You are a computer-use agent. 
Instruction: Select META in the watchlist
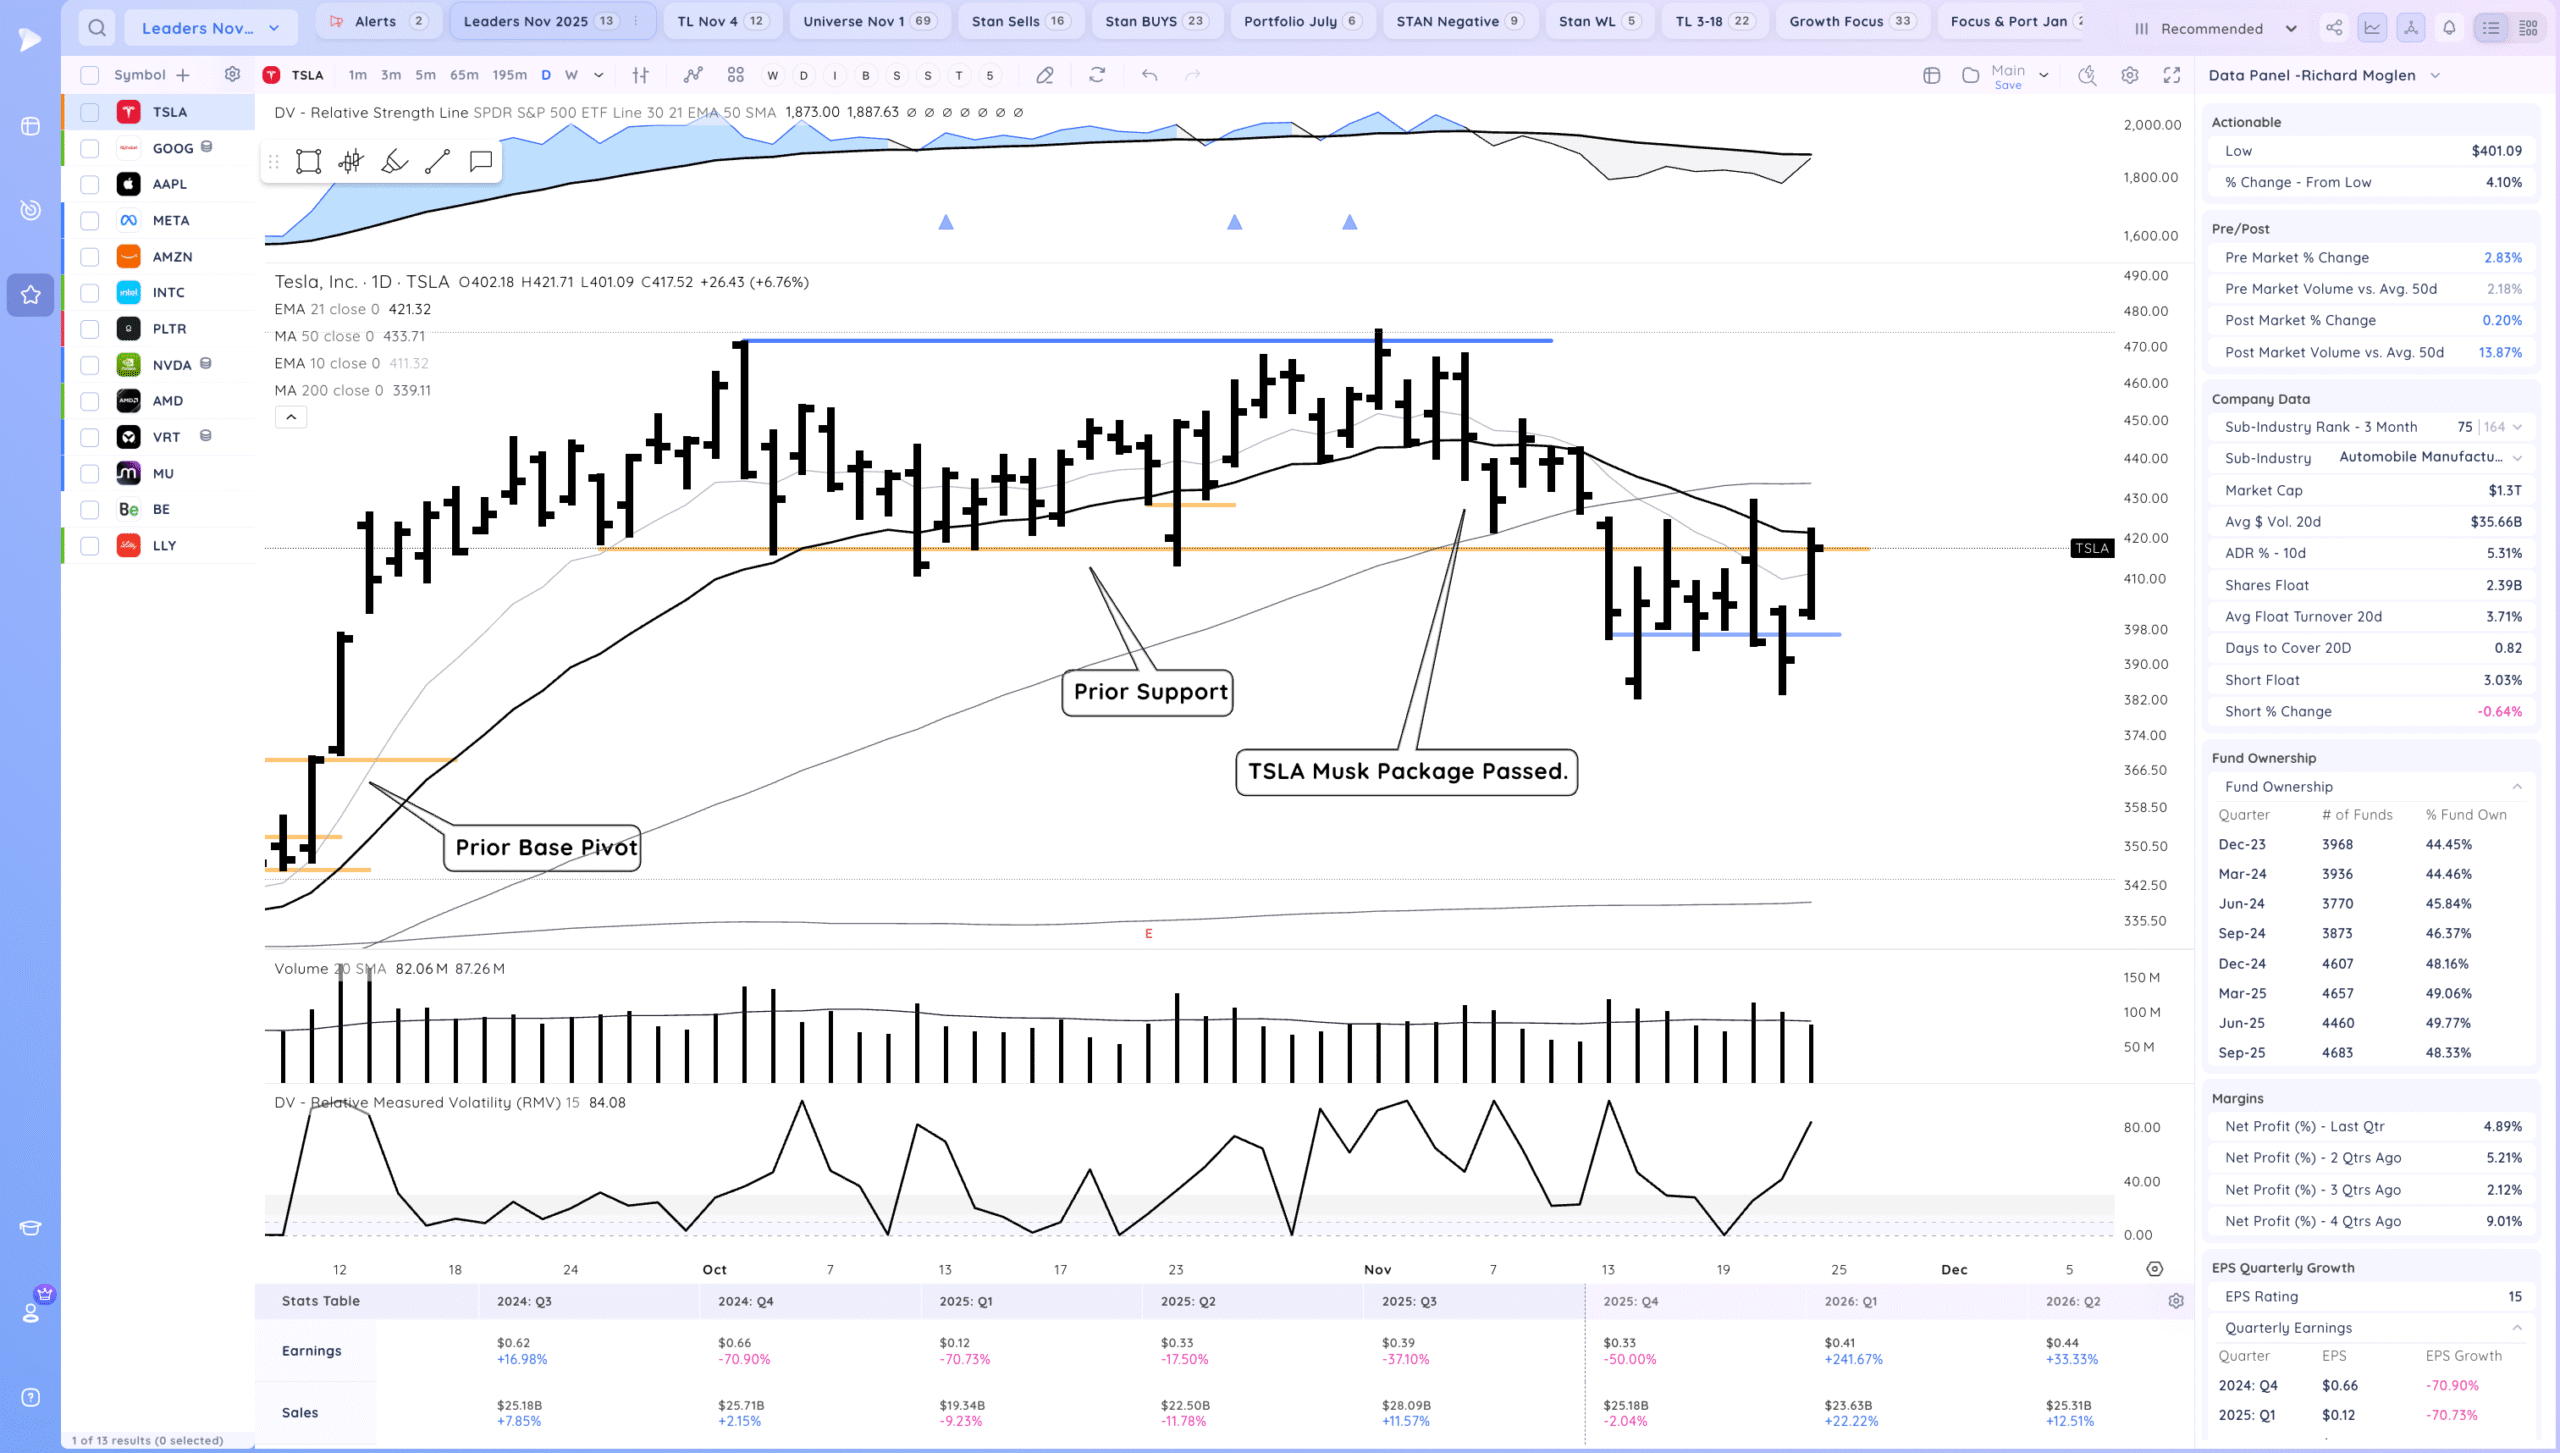click(171, 220)
